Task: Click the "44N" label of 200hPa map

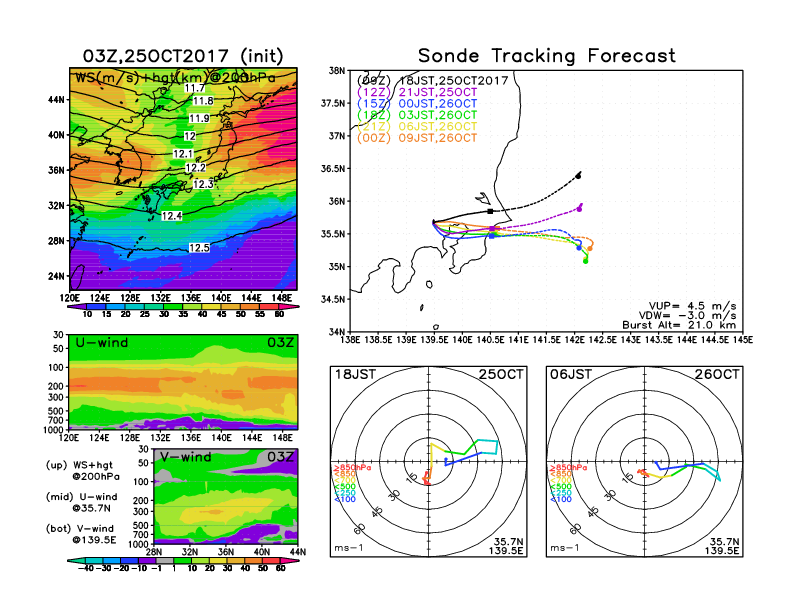Action: click(x=56, y=100)
